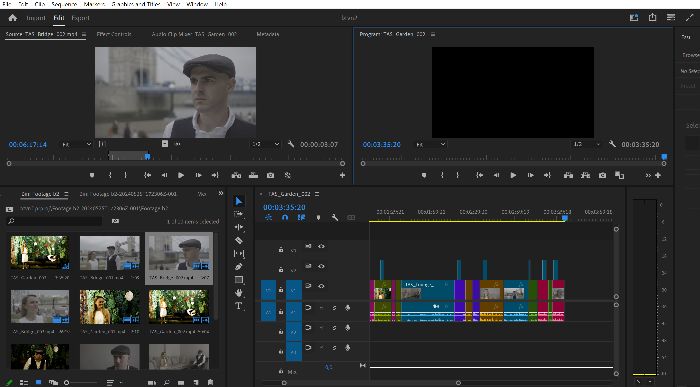The image size is (700, 387).
Task: Toggle Linked Selection in the timeline
Action: 301,217
